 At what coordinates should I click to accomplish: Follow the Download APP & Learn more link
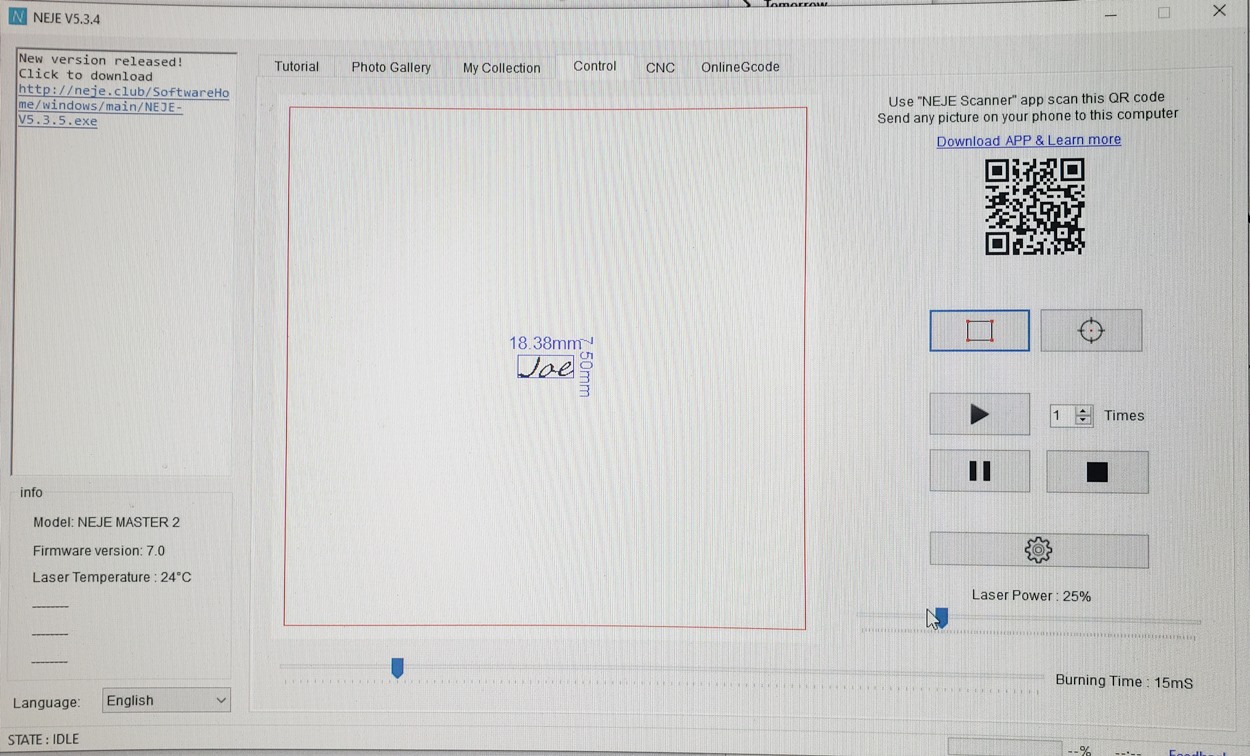1028,140
